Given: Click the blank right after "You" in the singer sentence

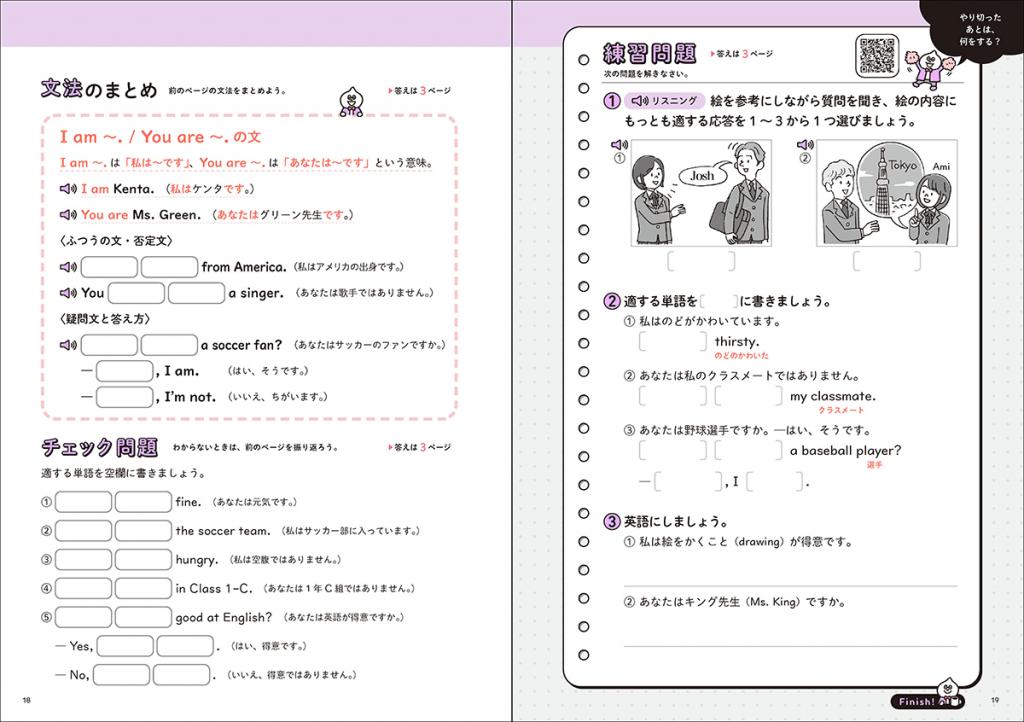Looking at the screenshot, I should (136, 293).
